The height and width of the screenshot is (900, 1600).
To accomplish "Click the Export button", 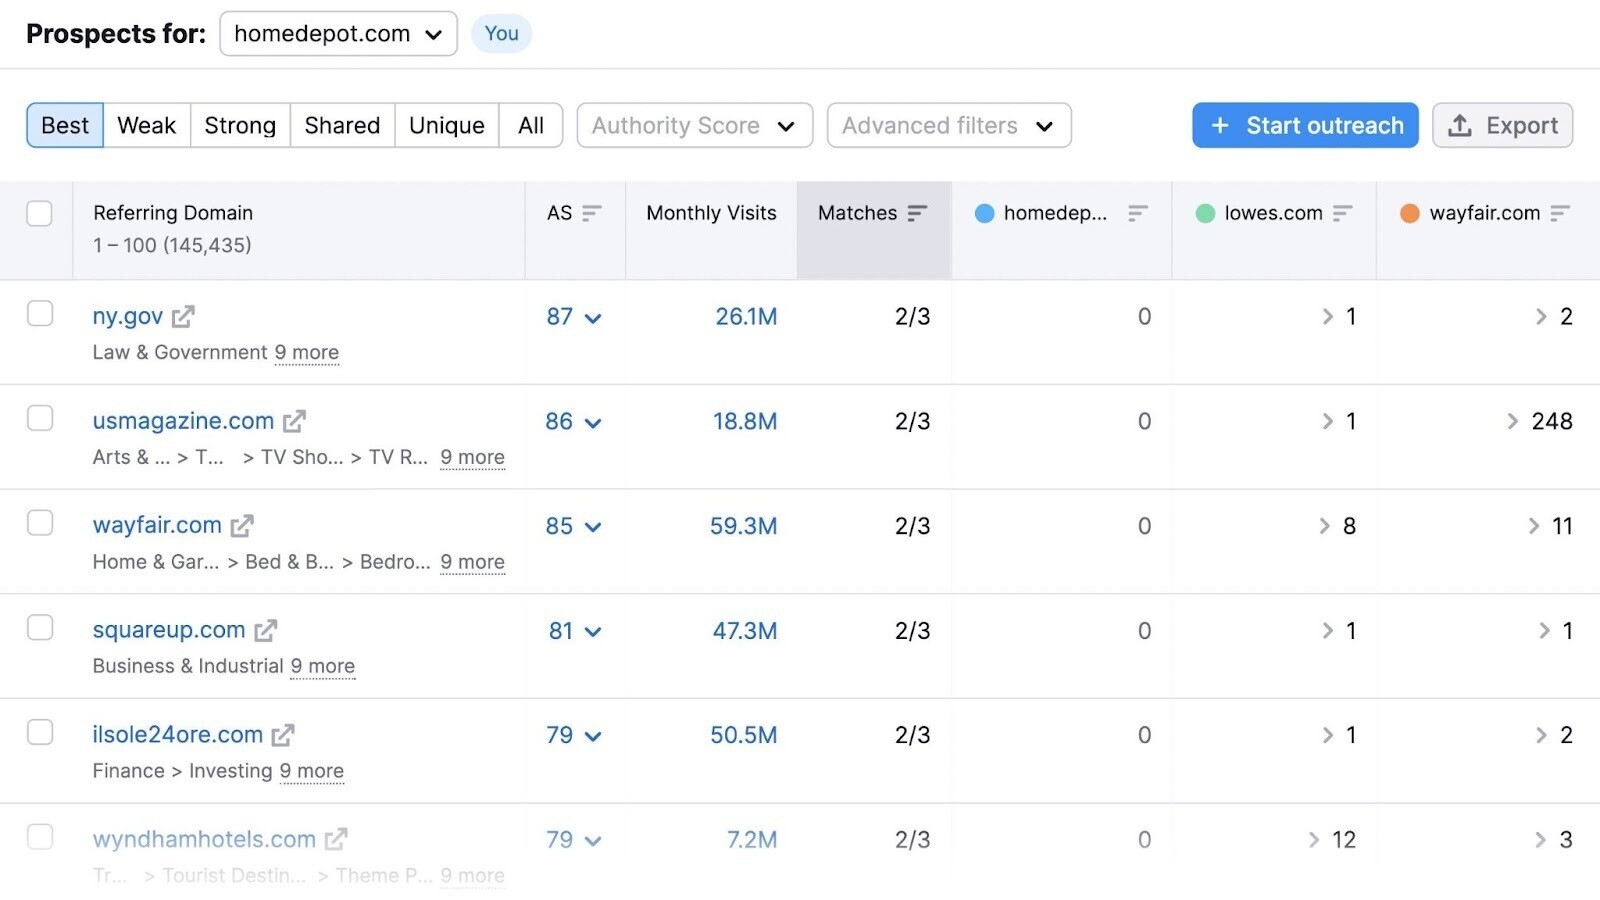I will (1502, 126).
